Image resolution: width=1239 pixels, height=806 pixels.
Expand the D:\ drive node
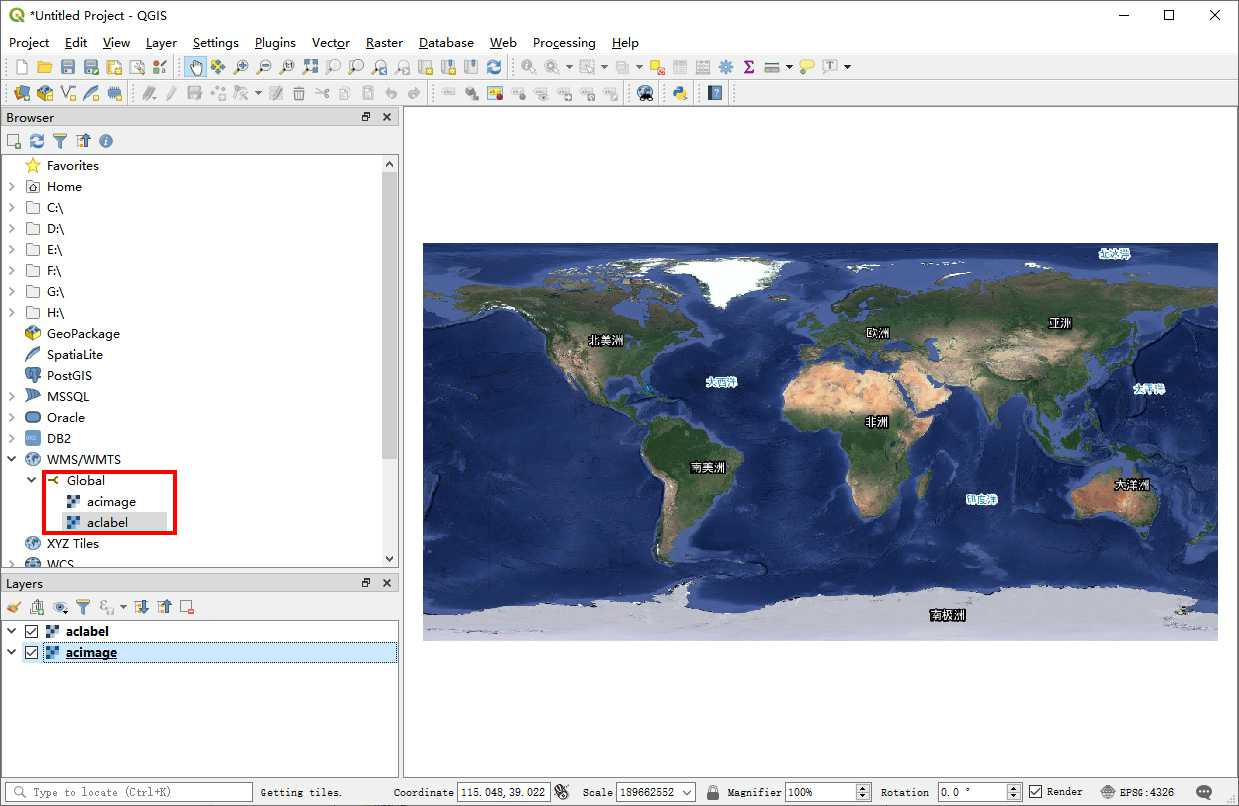(11, 228)
